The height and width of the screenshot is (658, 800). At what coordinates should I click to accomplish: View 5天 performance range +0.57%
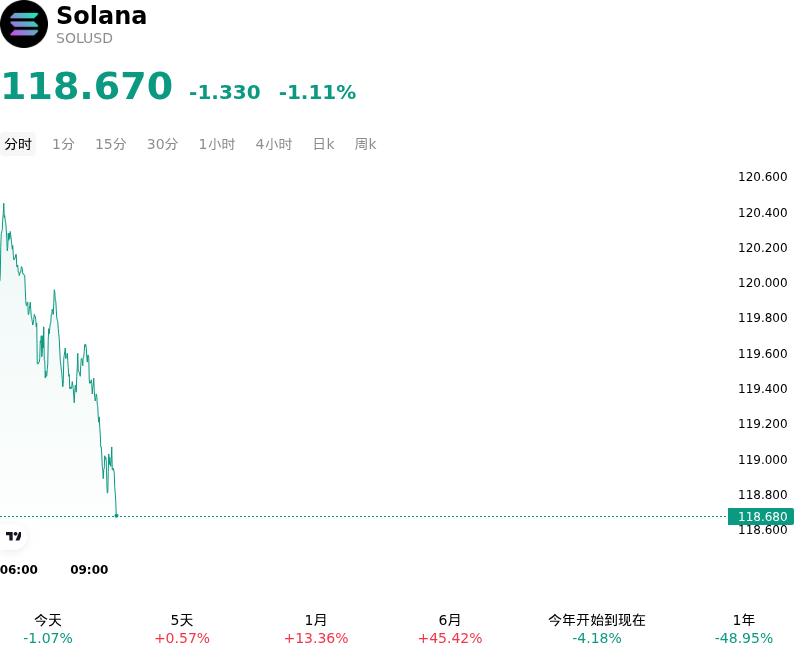(x=182, y=629)
